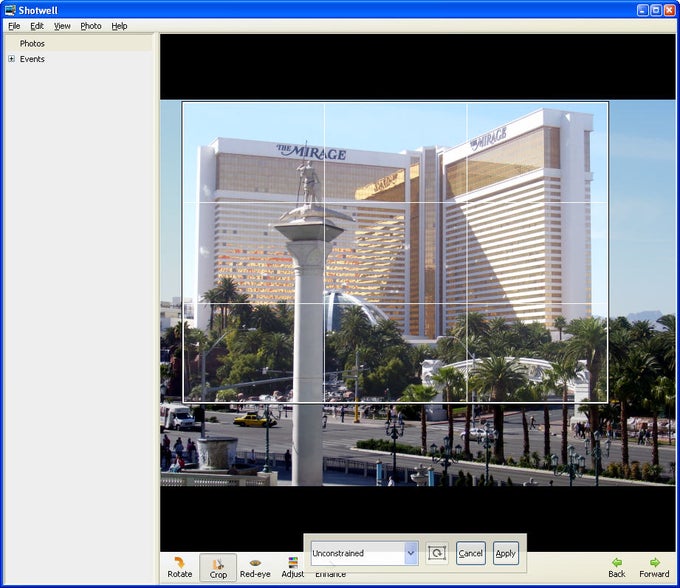Screen dimensions: 680x588
Task: Open the File menu
Action: coord(14,26)
